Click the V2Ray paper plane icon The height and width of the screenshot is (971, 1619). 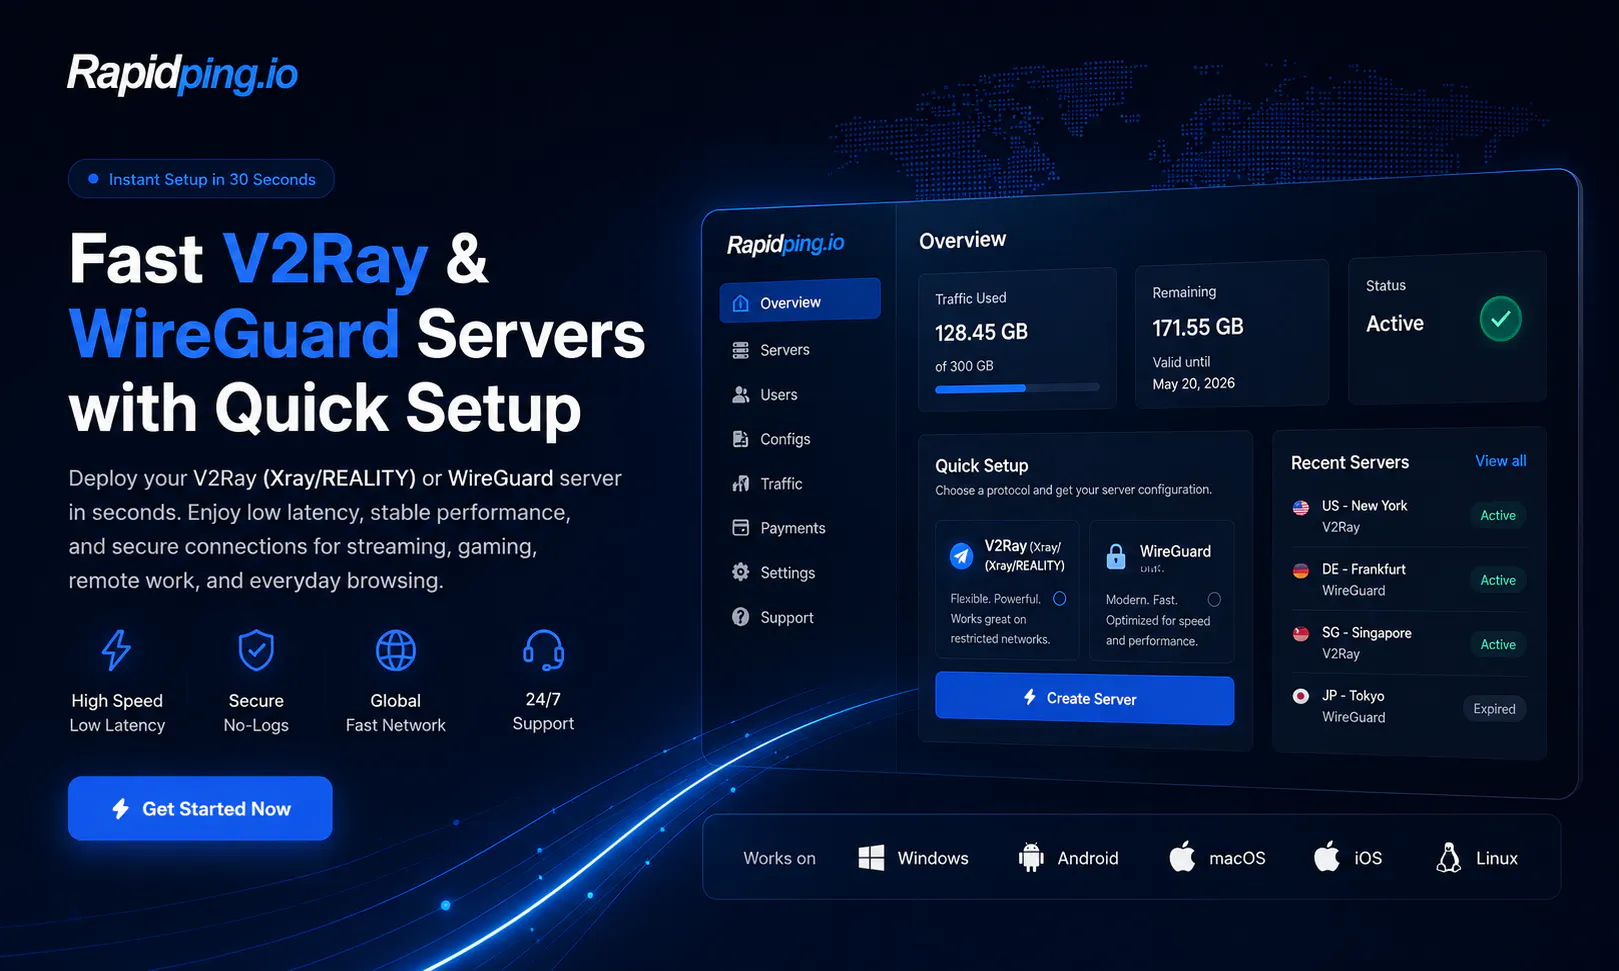pos(961,555)
